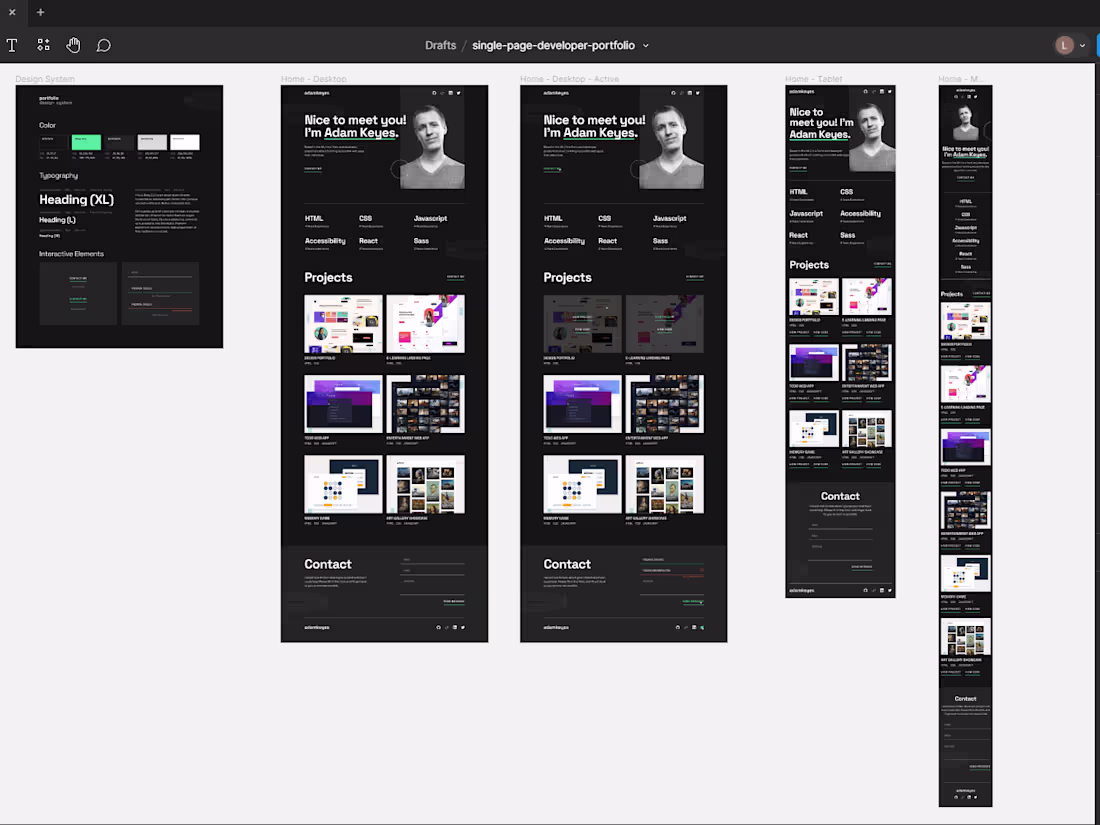This screenshot has width=1100, height=825.
Task: Select the Hand tool
Action: (73, 45)
